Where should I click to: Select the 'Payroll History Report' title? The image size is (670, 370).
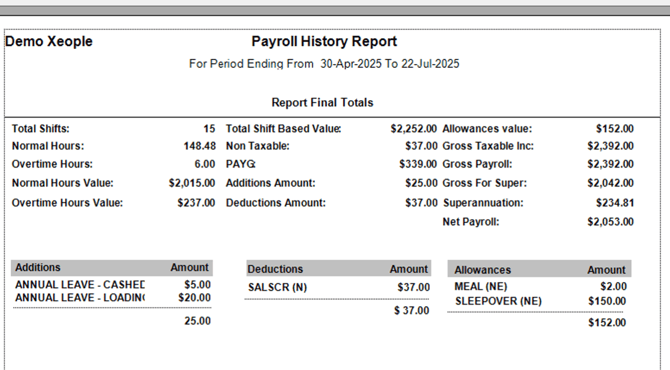(324, 41)
